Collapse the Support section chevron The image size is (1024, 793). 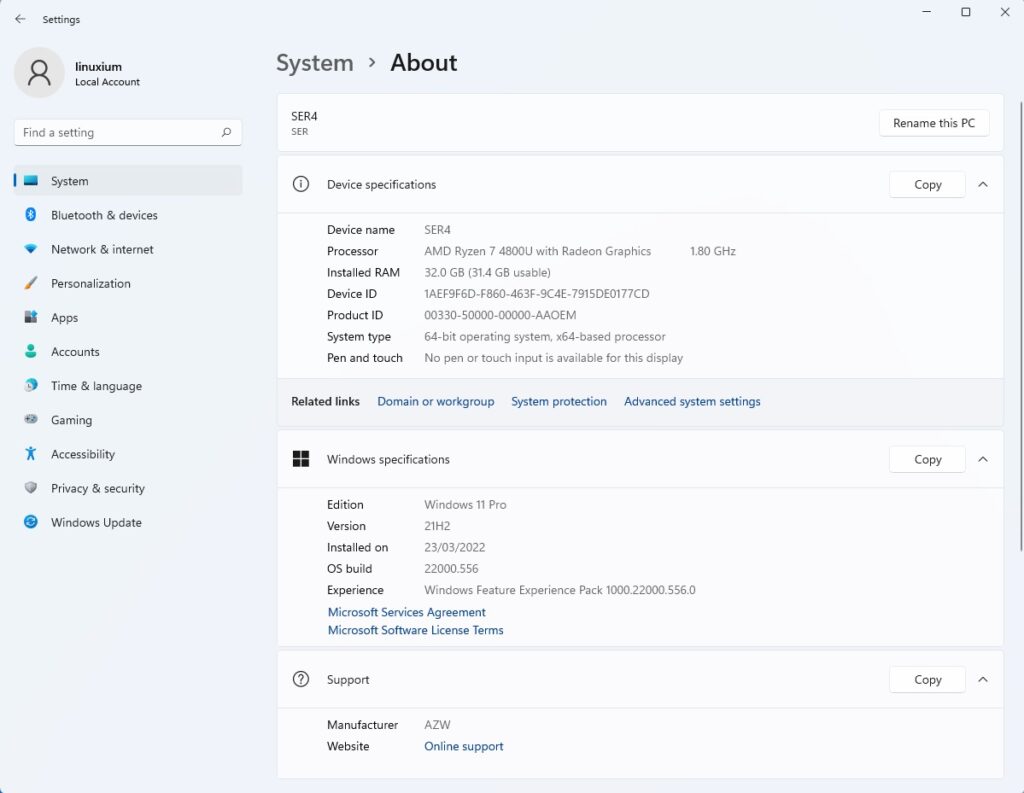[983, 679]
